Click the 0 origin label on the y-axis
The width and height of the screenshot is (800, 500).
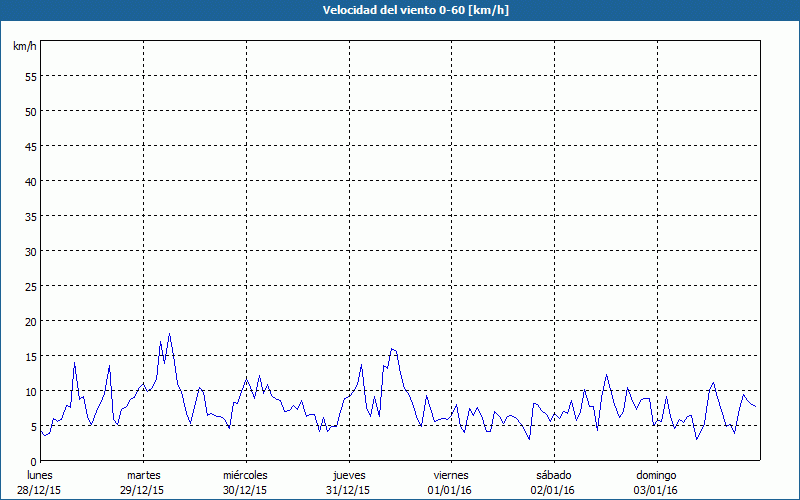[33, 461]
